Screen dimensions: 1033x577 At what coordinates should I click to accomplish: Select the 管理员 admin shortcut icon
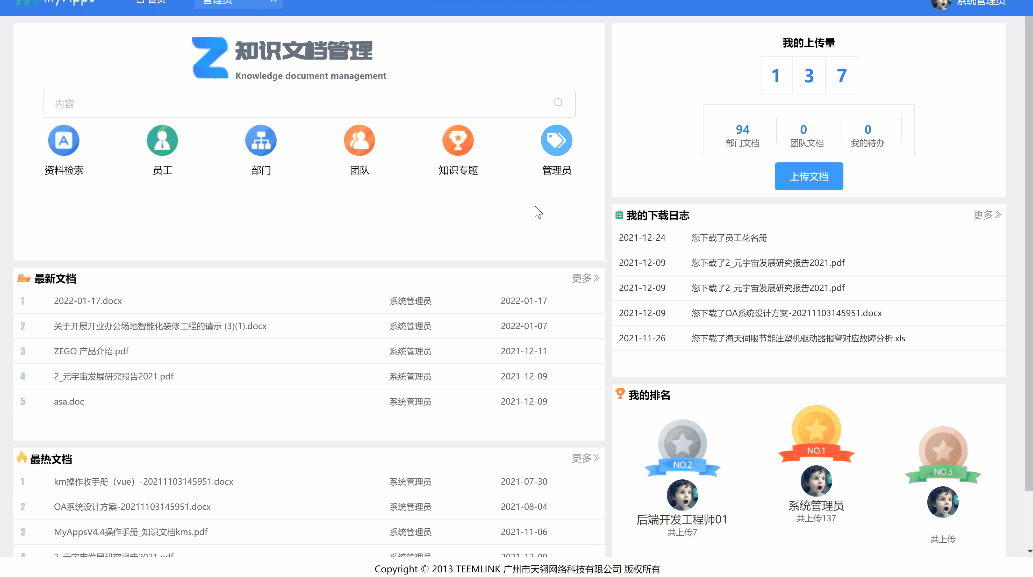point(556,141)
